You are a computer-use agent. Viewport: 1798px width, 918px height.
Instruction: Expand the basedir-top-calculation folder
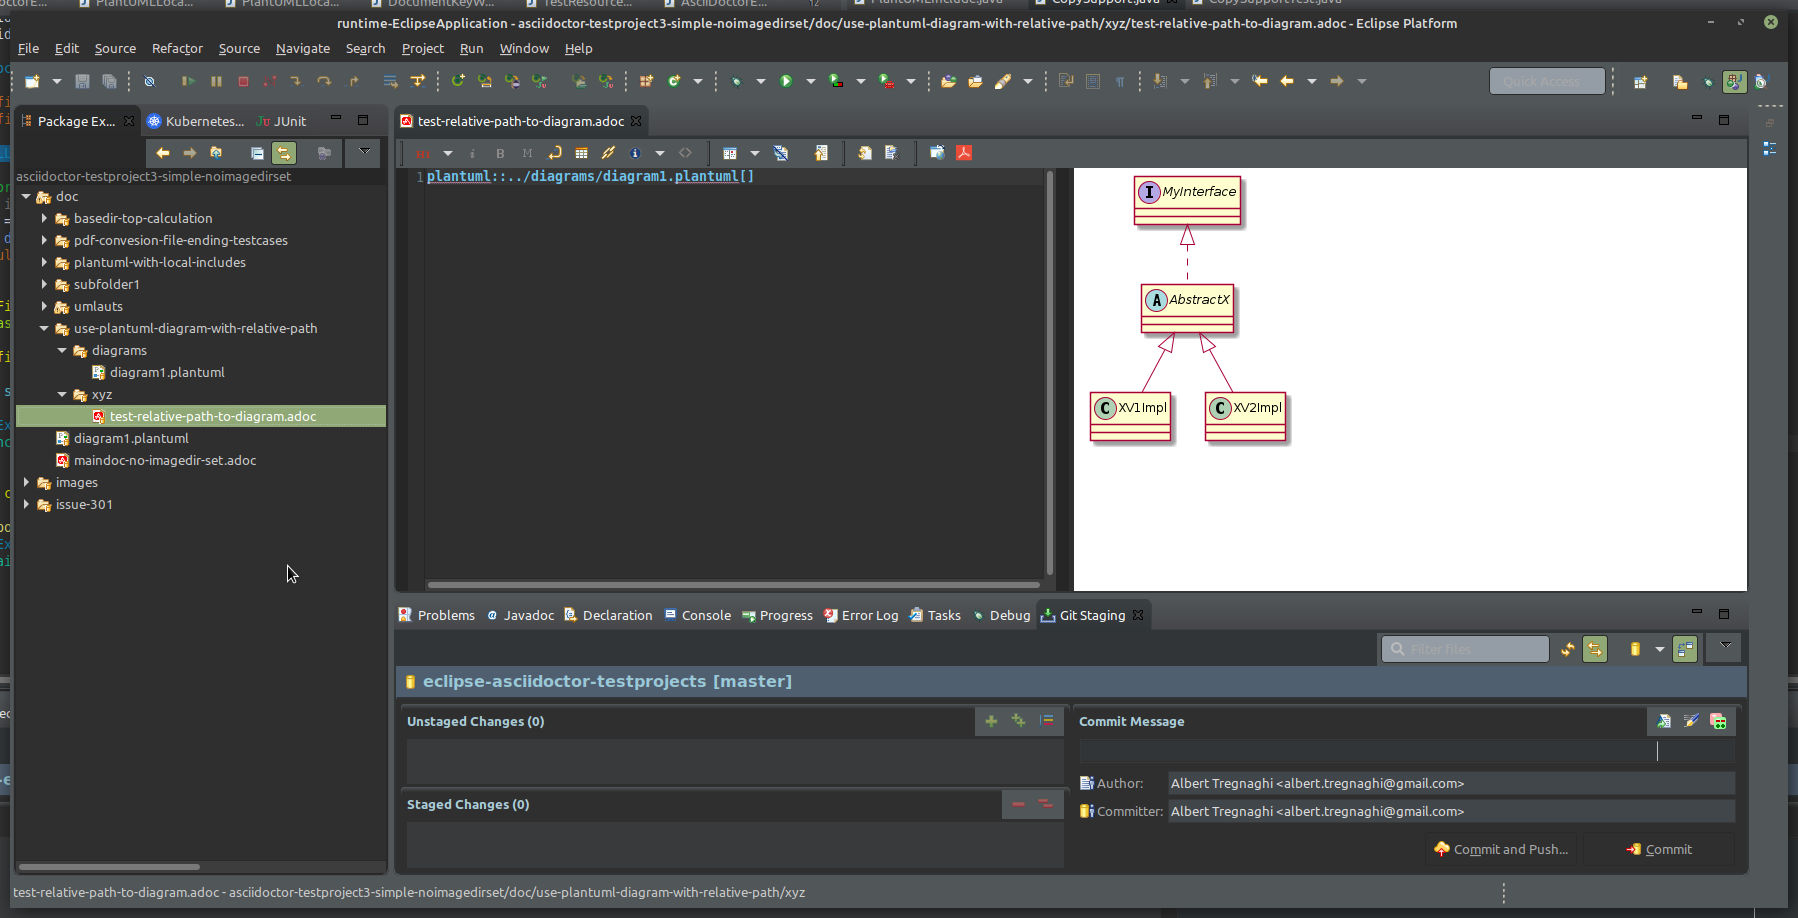click(44, 218)
